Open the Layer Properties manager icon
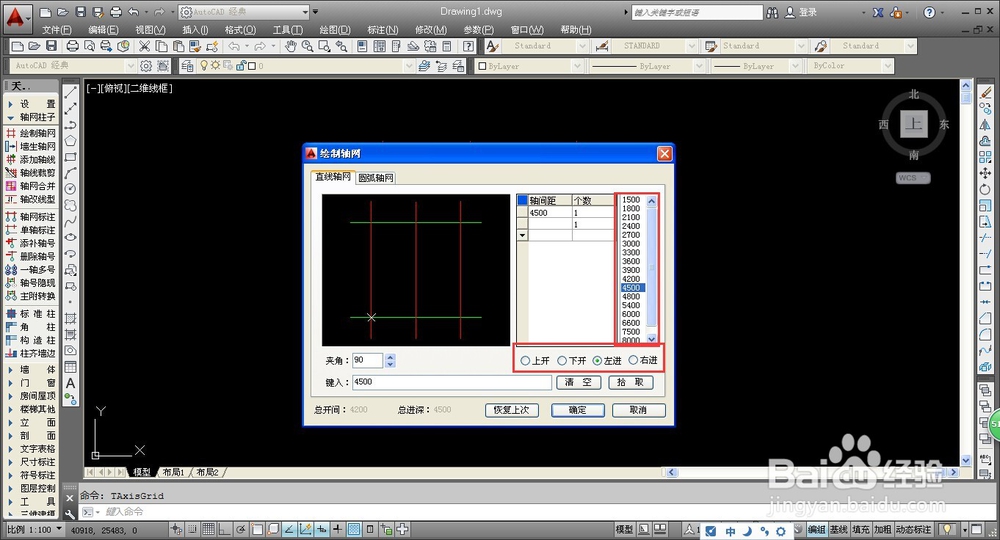This screenshot has height=540, width=1000. [187, 66]
